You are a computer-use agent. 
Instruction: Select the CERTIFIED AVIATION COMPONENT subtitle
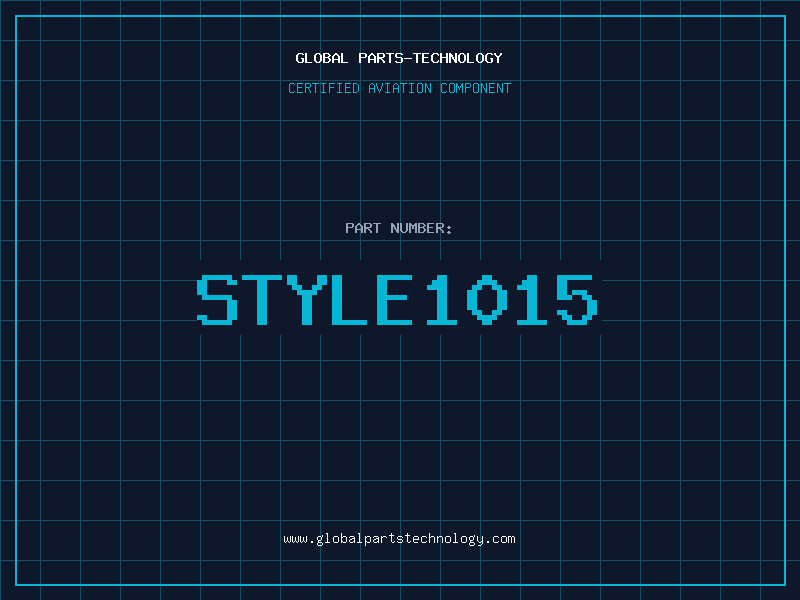pyautogui.click(x=399, y=88)
